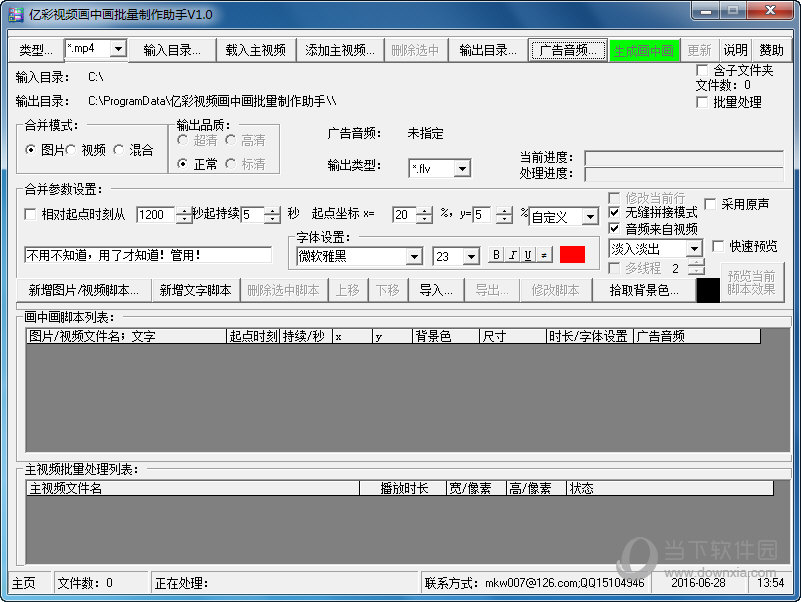The image size is (801, 602).
Task: Pick the red font color swatch
Action: (x=572, y=255)
